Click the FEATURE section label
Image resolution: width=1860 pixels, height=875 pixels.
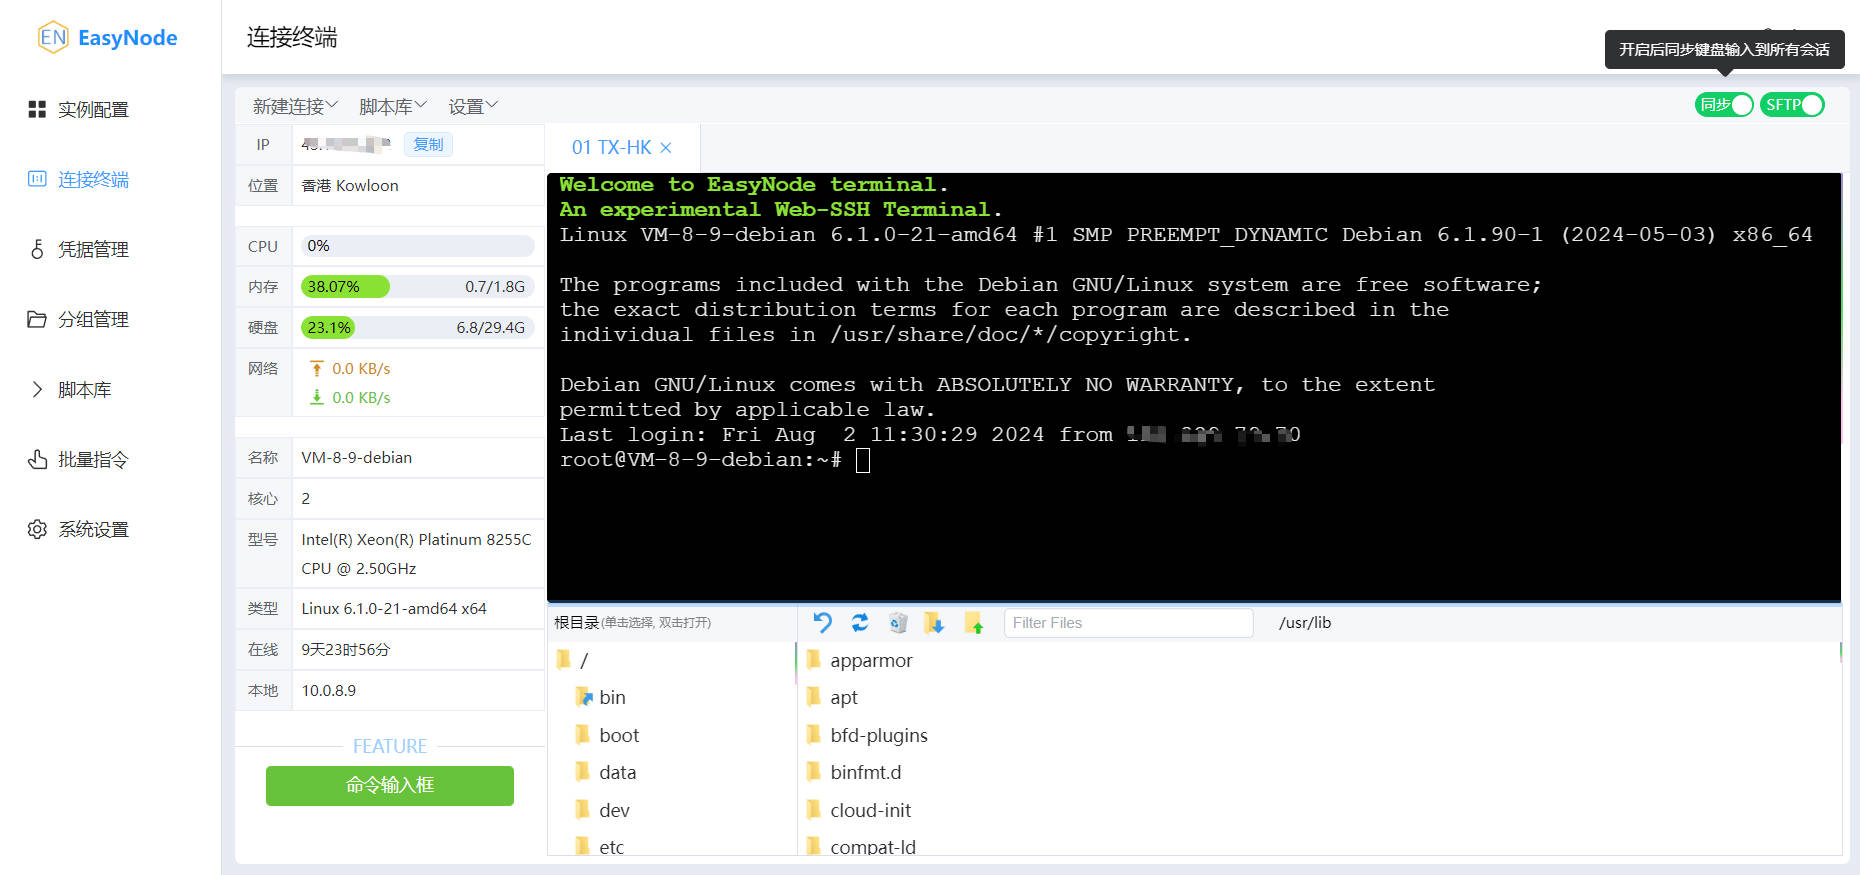pos(390,747)
